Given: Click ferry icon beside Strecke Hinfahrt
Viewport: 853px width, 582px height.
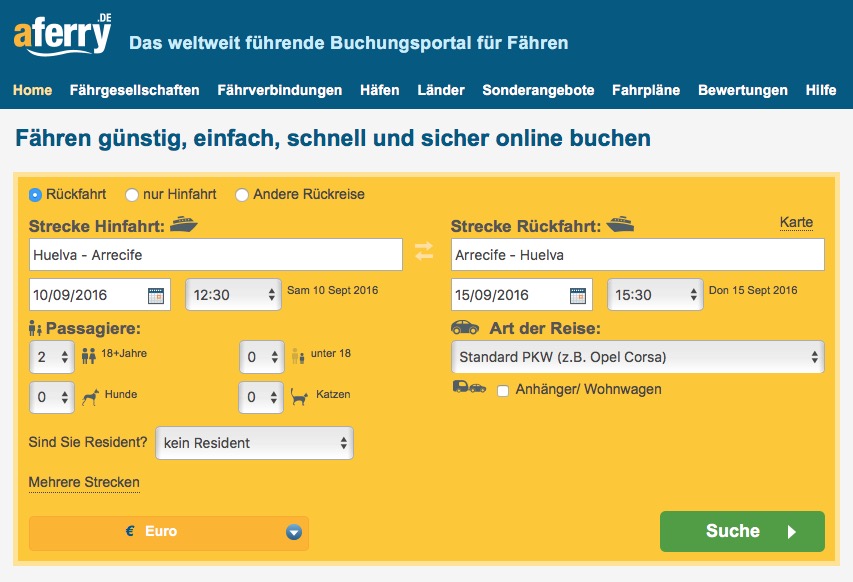Looking at the screenshot, I should click(x=184, y=225).
